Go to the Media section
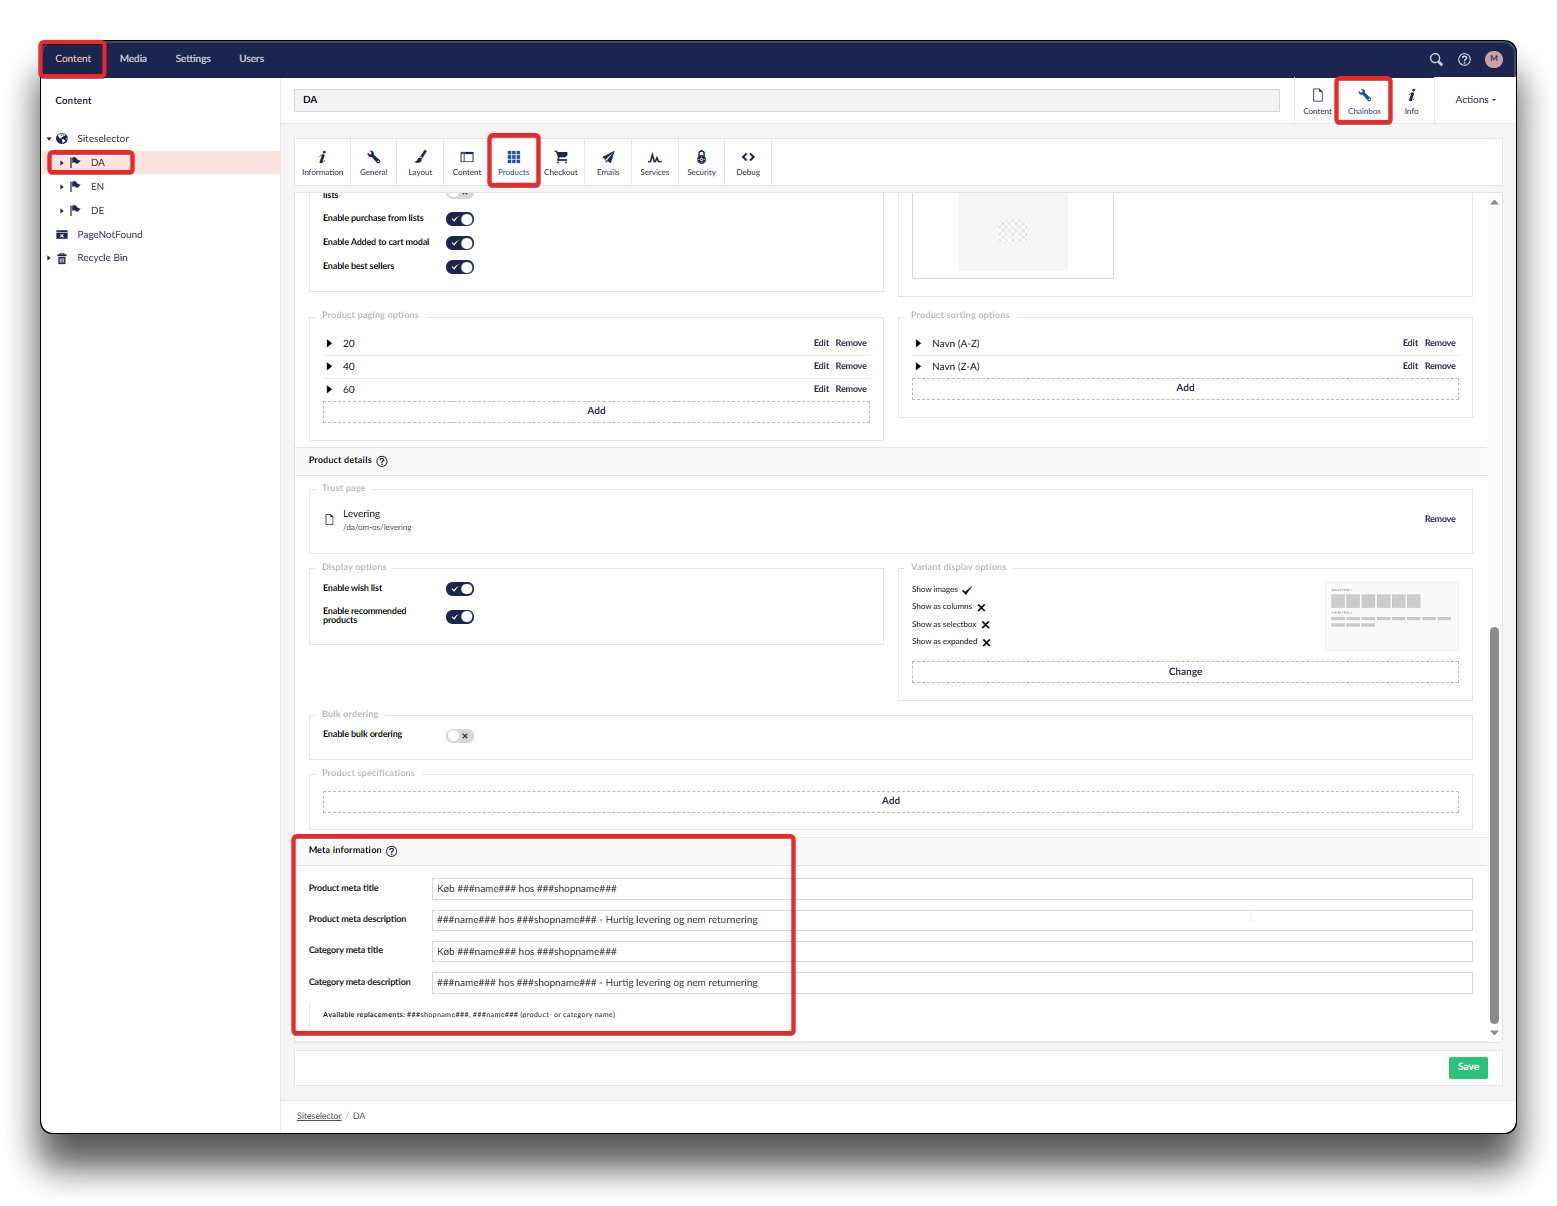1557x1206 pixels. click(x=133, y=59)
